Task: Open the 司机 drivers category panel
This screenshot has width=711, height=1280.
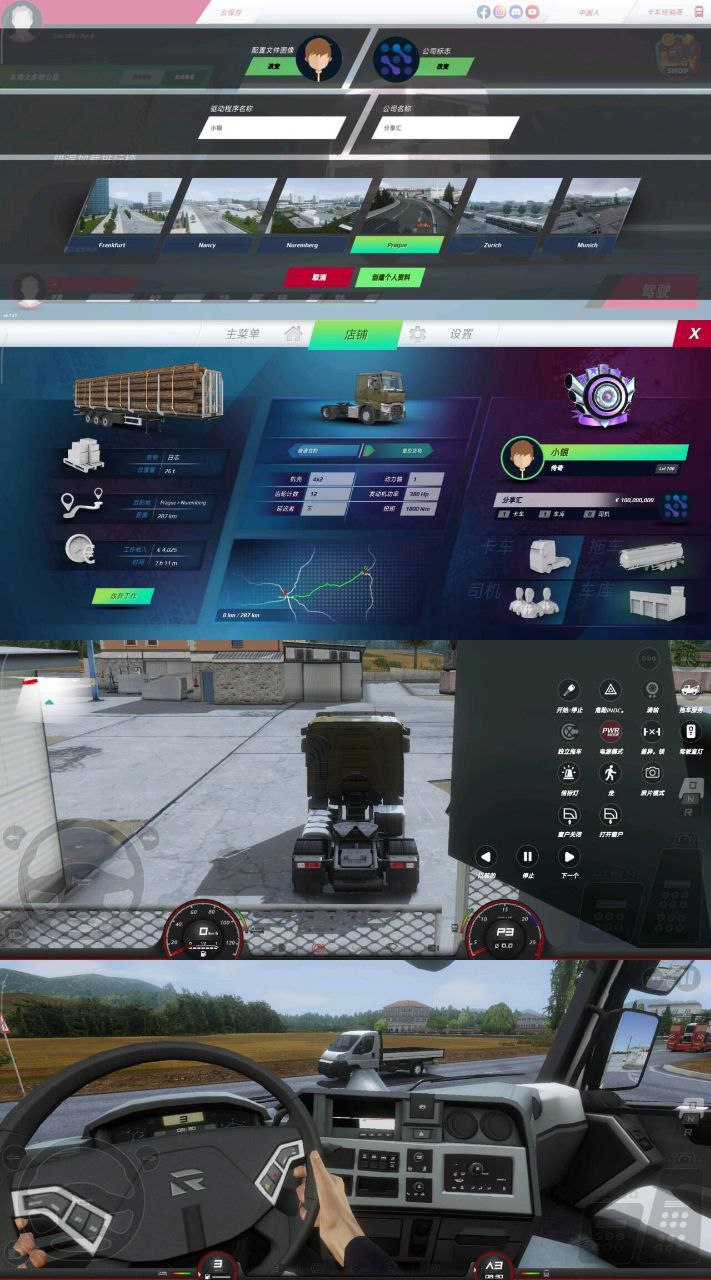Action: (x=520, y=600)
